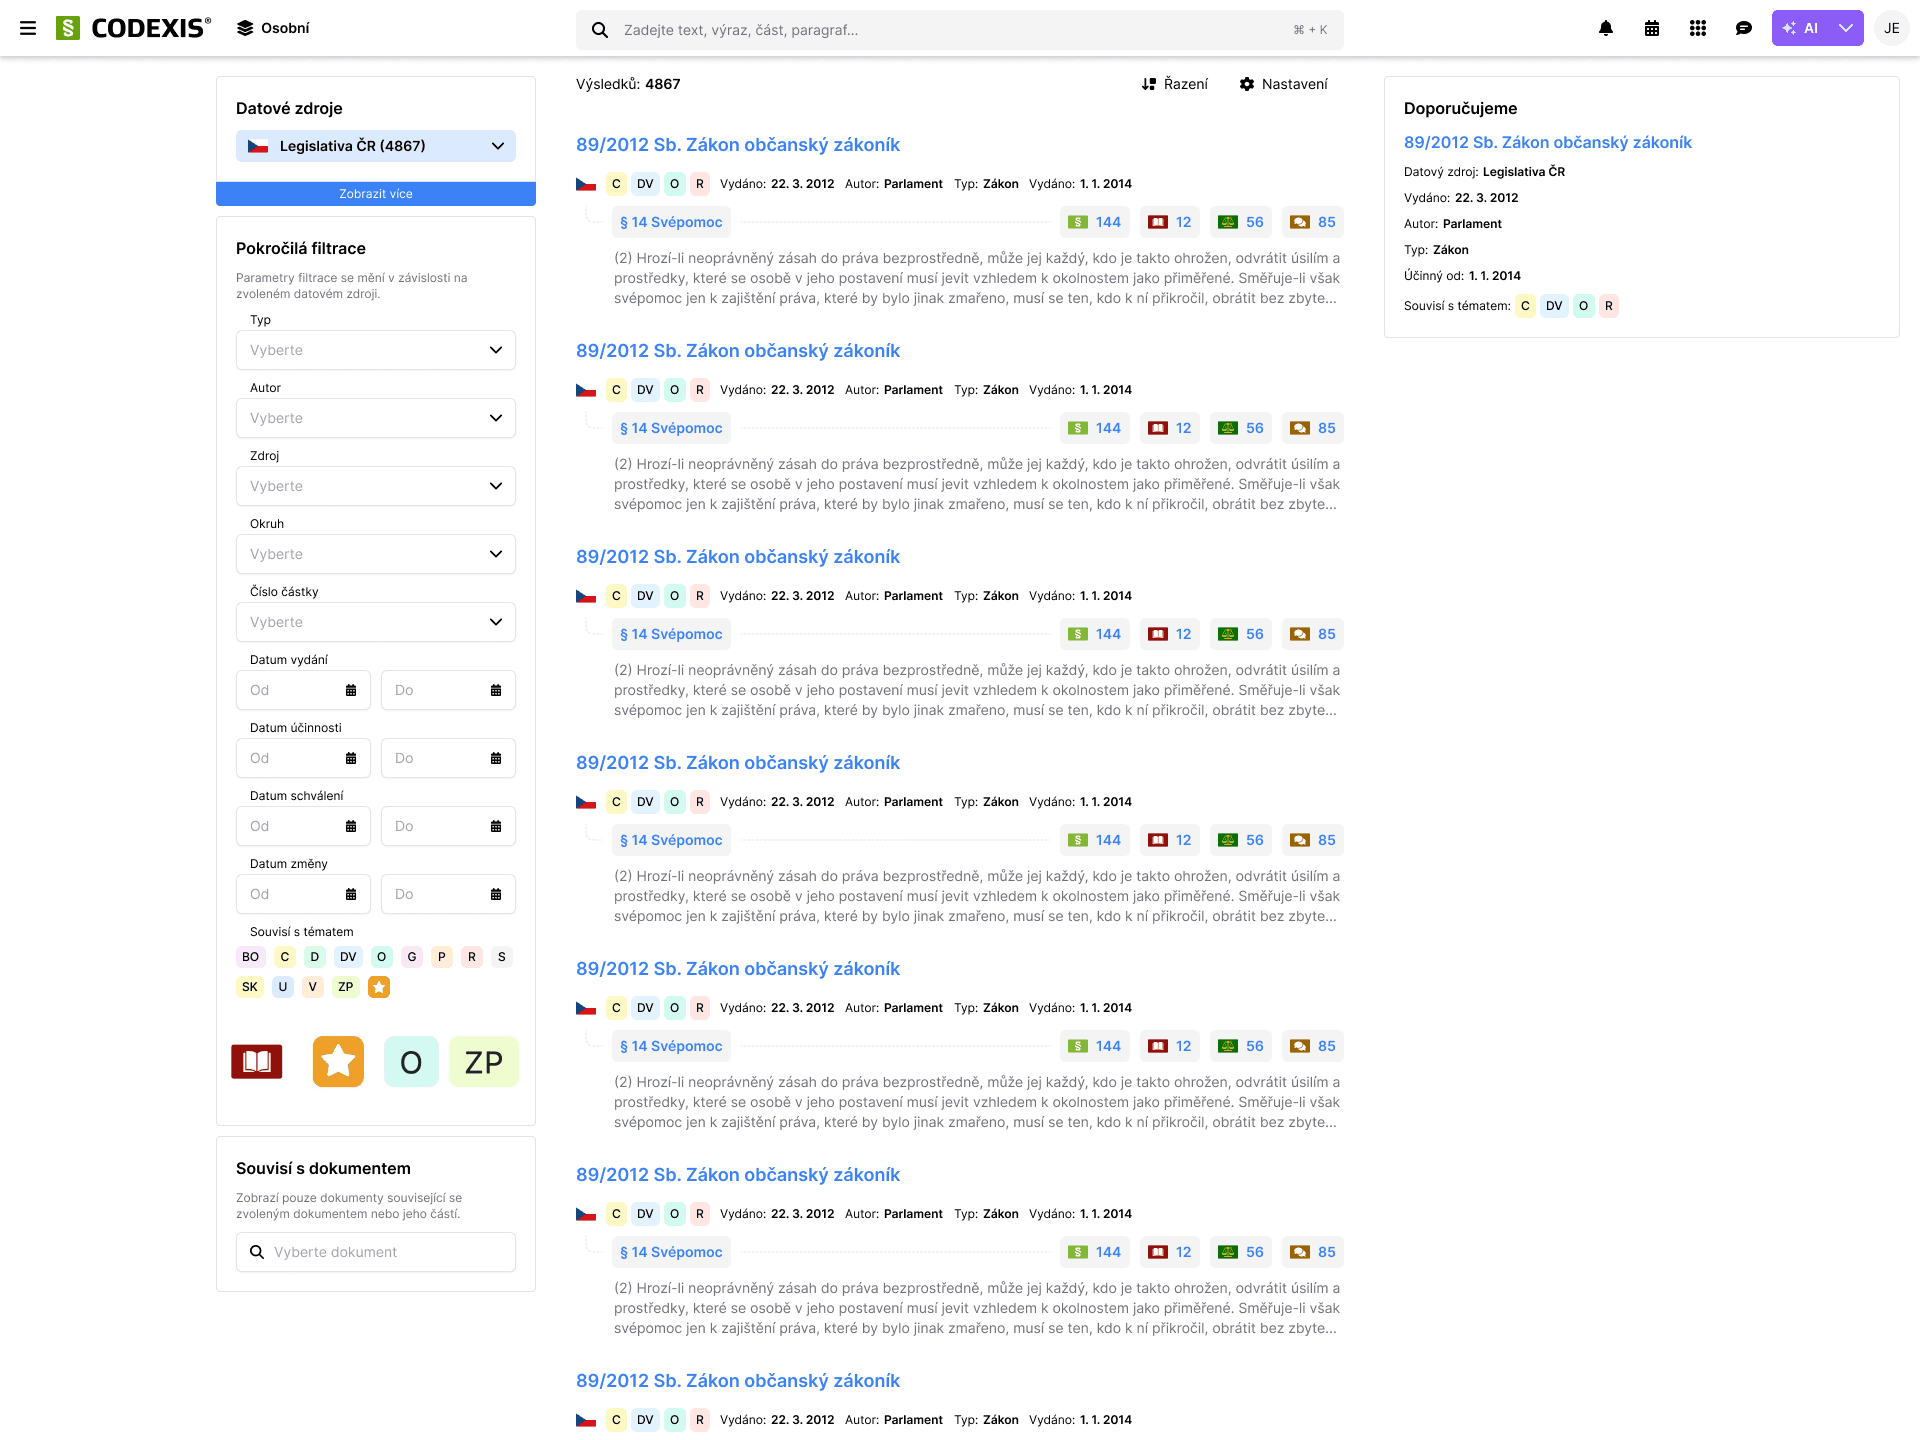The height and width of the screenshot is (1440, 1920).
Task: Open the notifications bell
Action: point(1606,28)
